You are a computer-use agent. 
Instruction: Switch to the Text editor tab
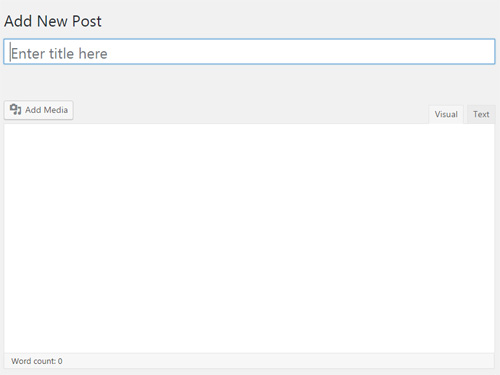tap(481, 114)
